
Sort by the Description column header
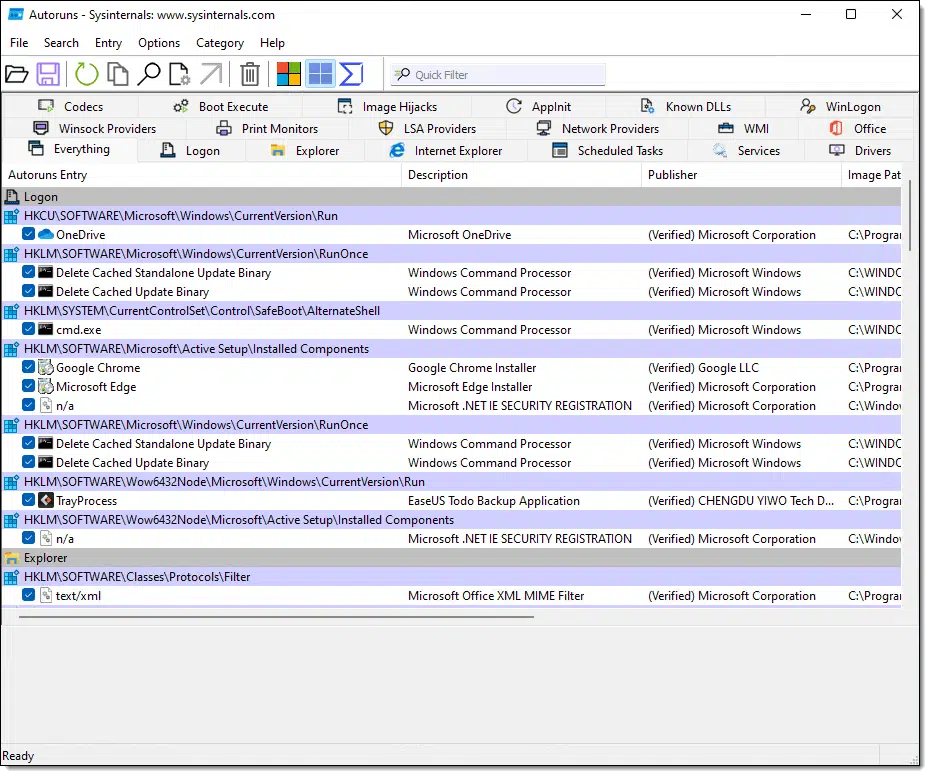pyautogui.click(x=521, y=175)
